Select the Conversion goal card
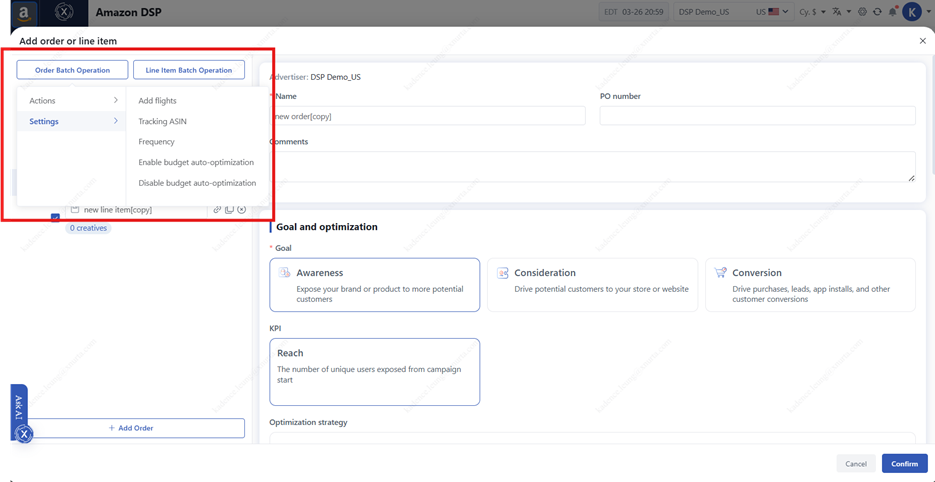 click(810, 285)
